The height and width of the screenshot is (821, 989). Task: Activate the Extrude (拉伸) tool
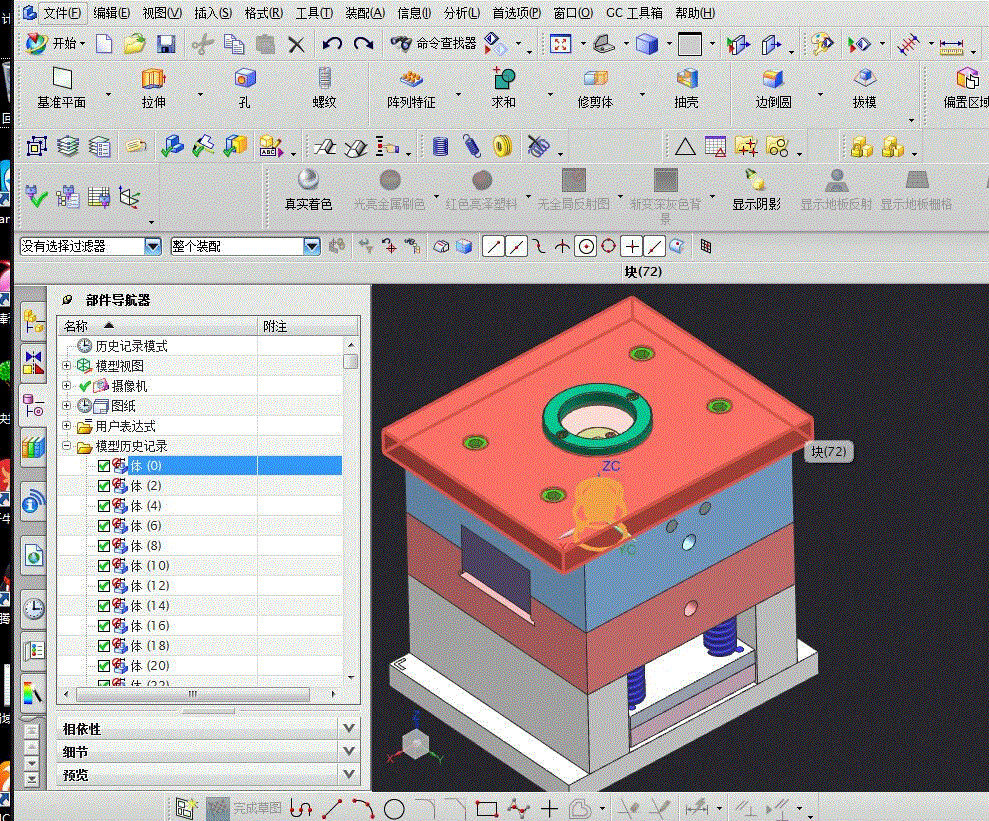153,88
